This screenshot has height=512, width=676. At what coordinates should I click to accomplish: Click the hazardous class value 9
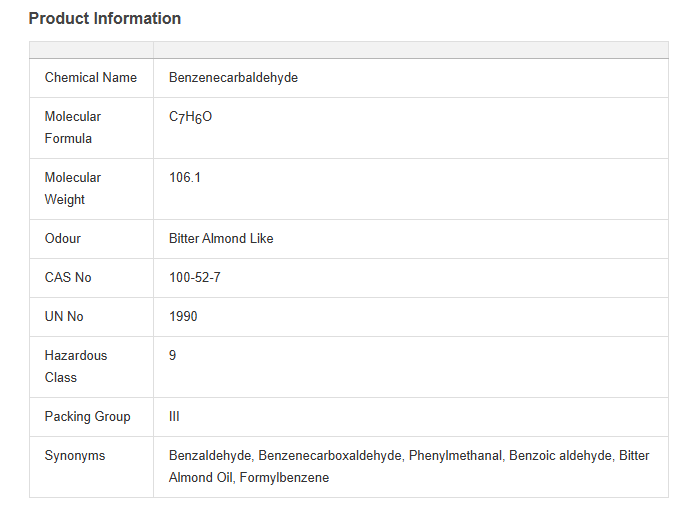[173, 356]
